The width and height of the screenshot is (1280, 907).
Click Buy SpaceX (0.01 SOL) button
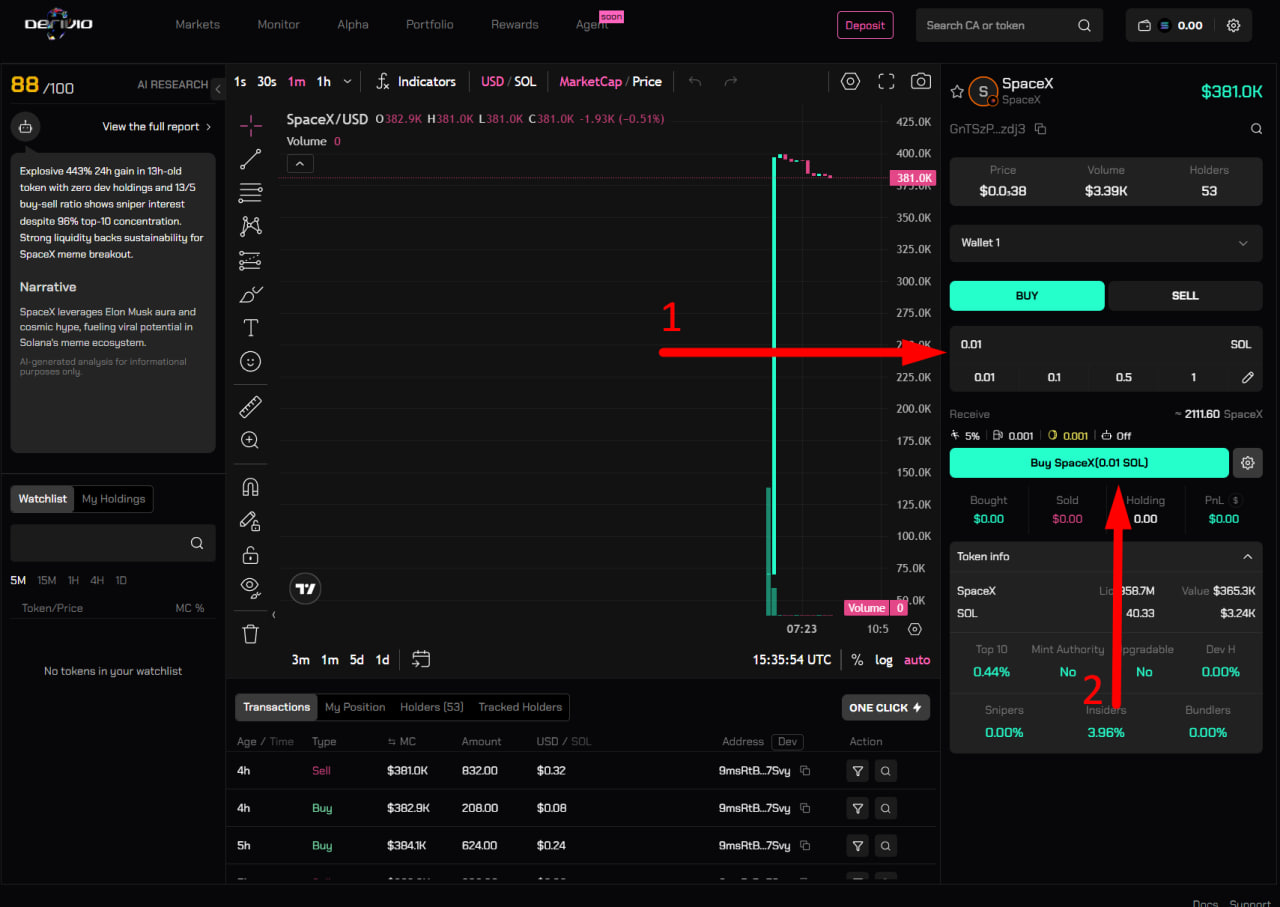tap(1089, 463)
